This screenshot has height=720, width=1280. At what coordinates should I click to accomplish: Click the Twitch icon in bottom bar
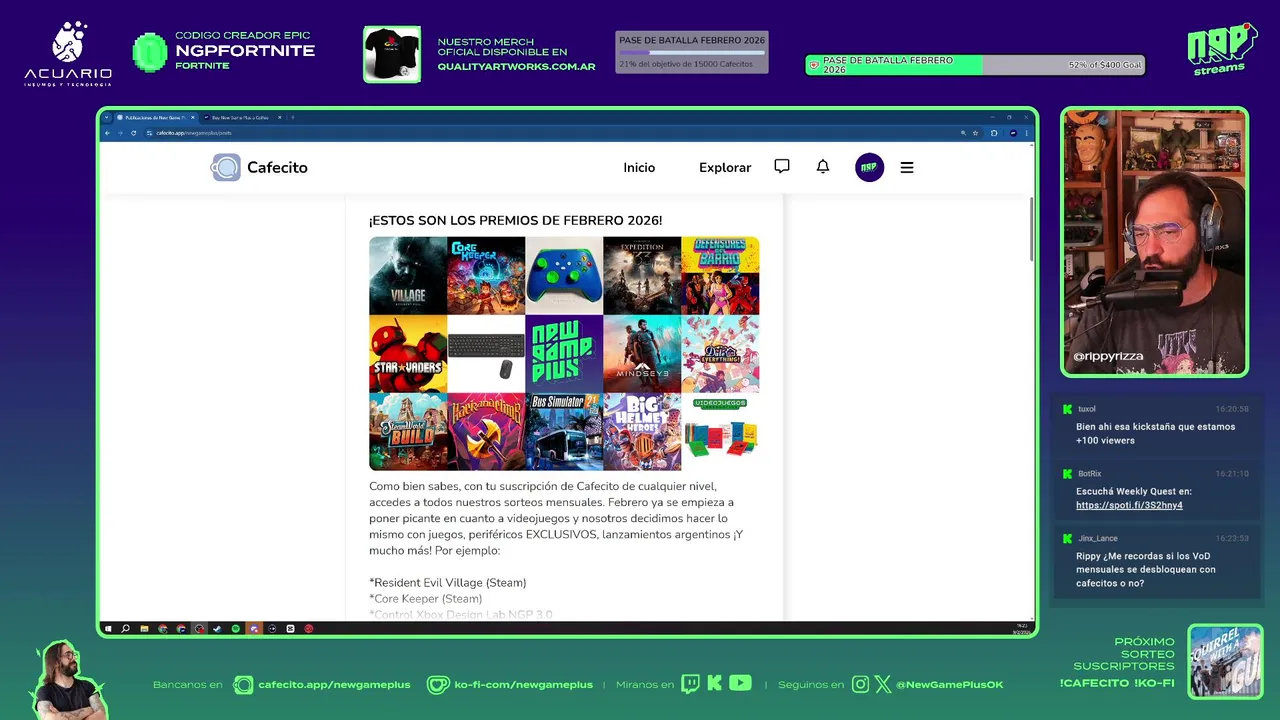click(690, 684)
